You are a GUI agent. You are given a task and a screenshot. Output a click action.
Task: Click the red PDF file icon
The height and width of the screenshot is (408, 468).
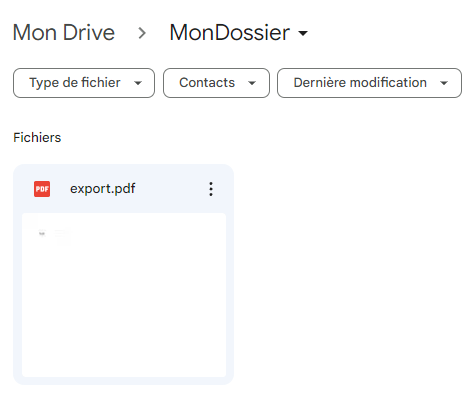coord(42,189)
